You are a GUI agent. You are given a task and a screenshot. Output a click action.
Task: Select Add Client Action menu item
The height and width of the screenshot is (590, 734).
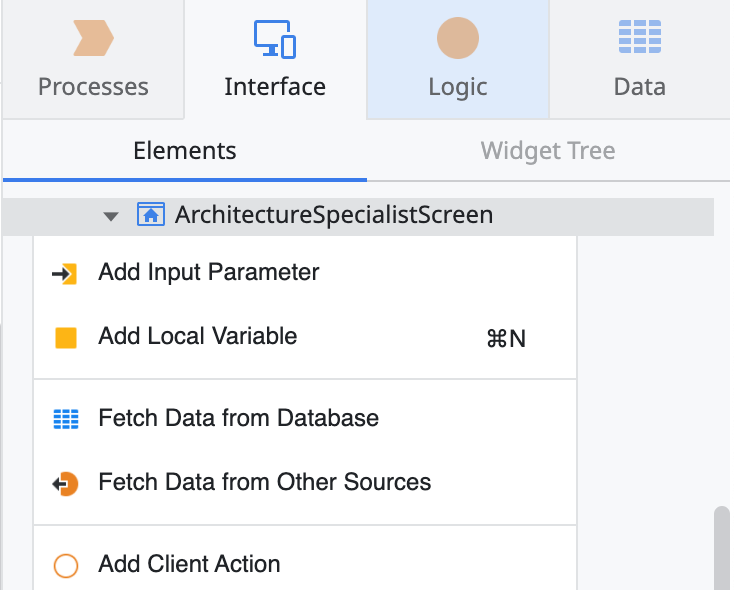189,565
